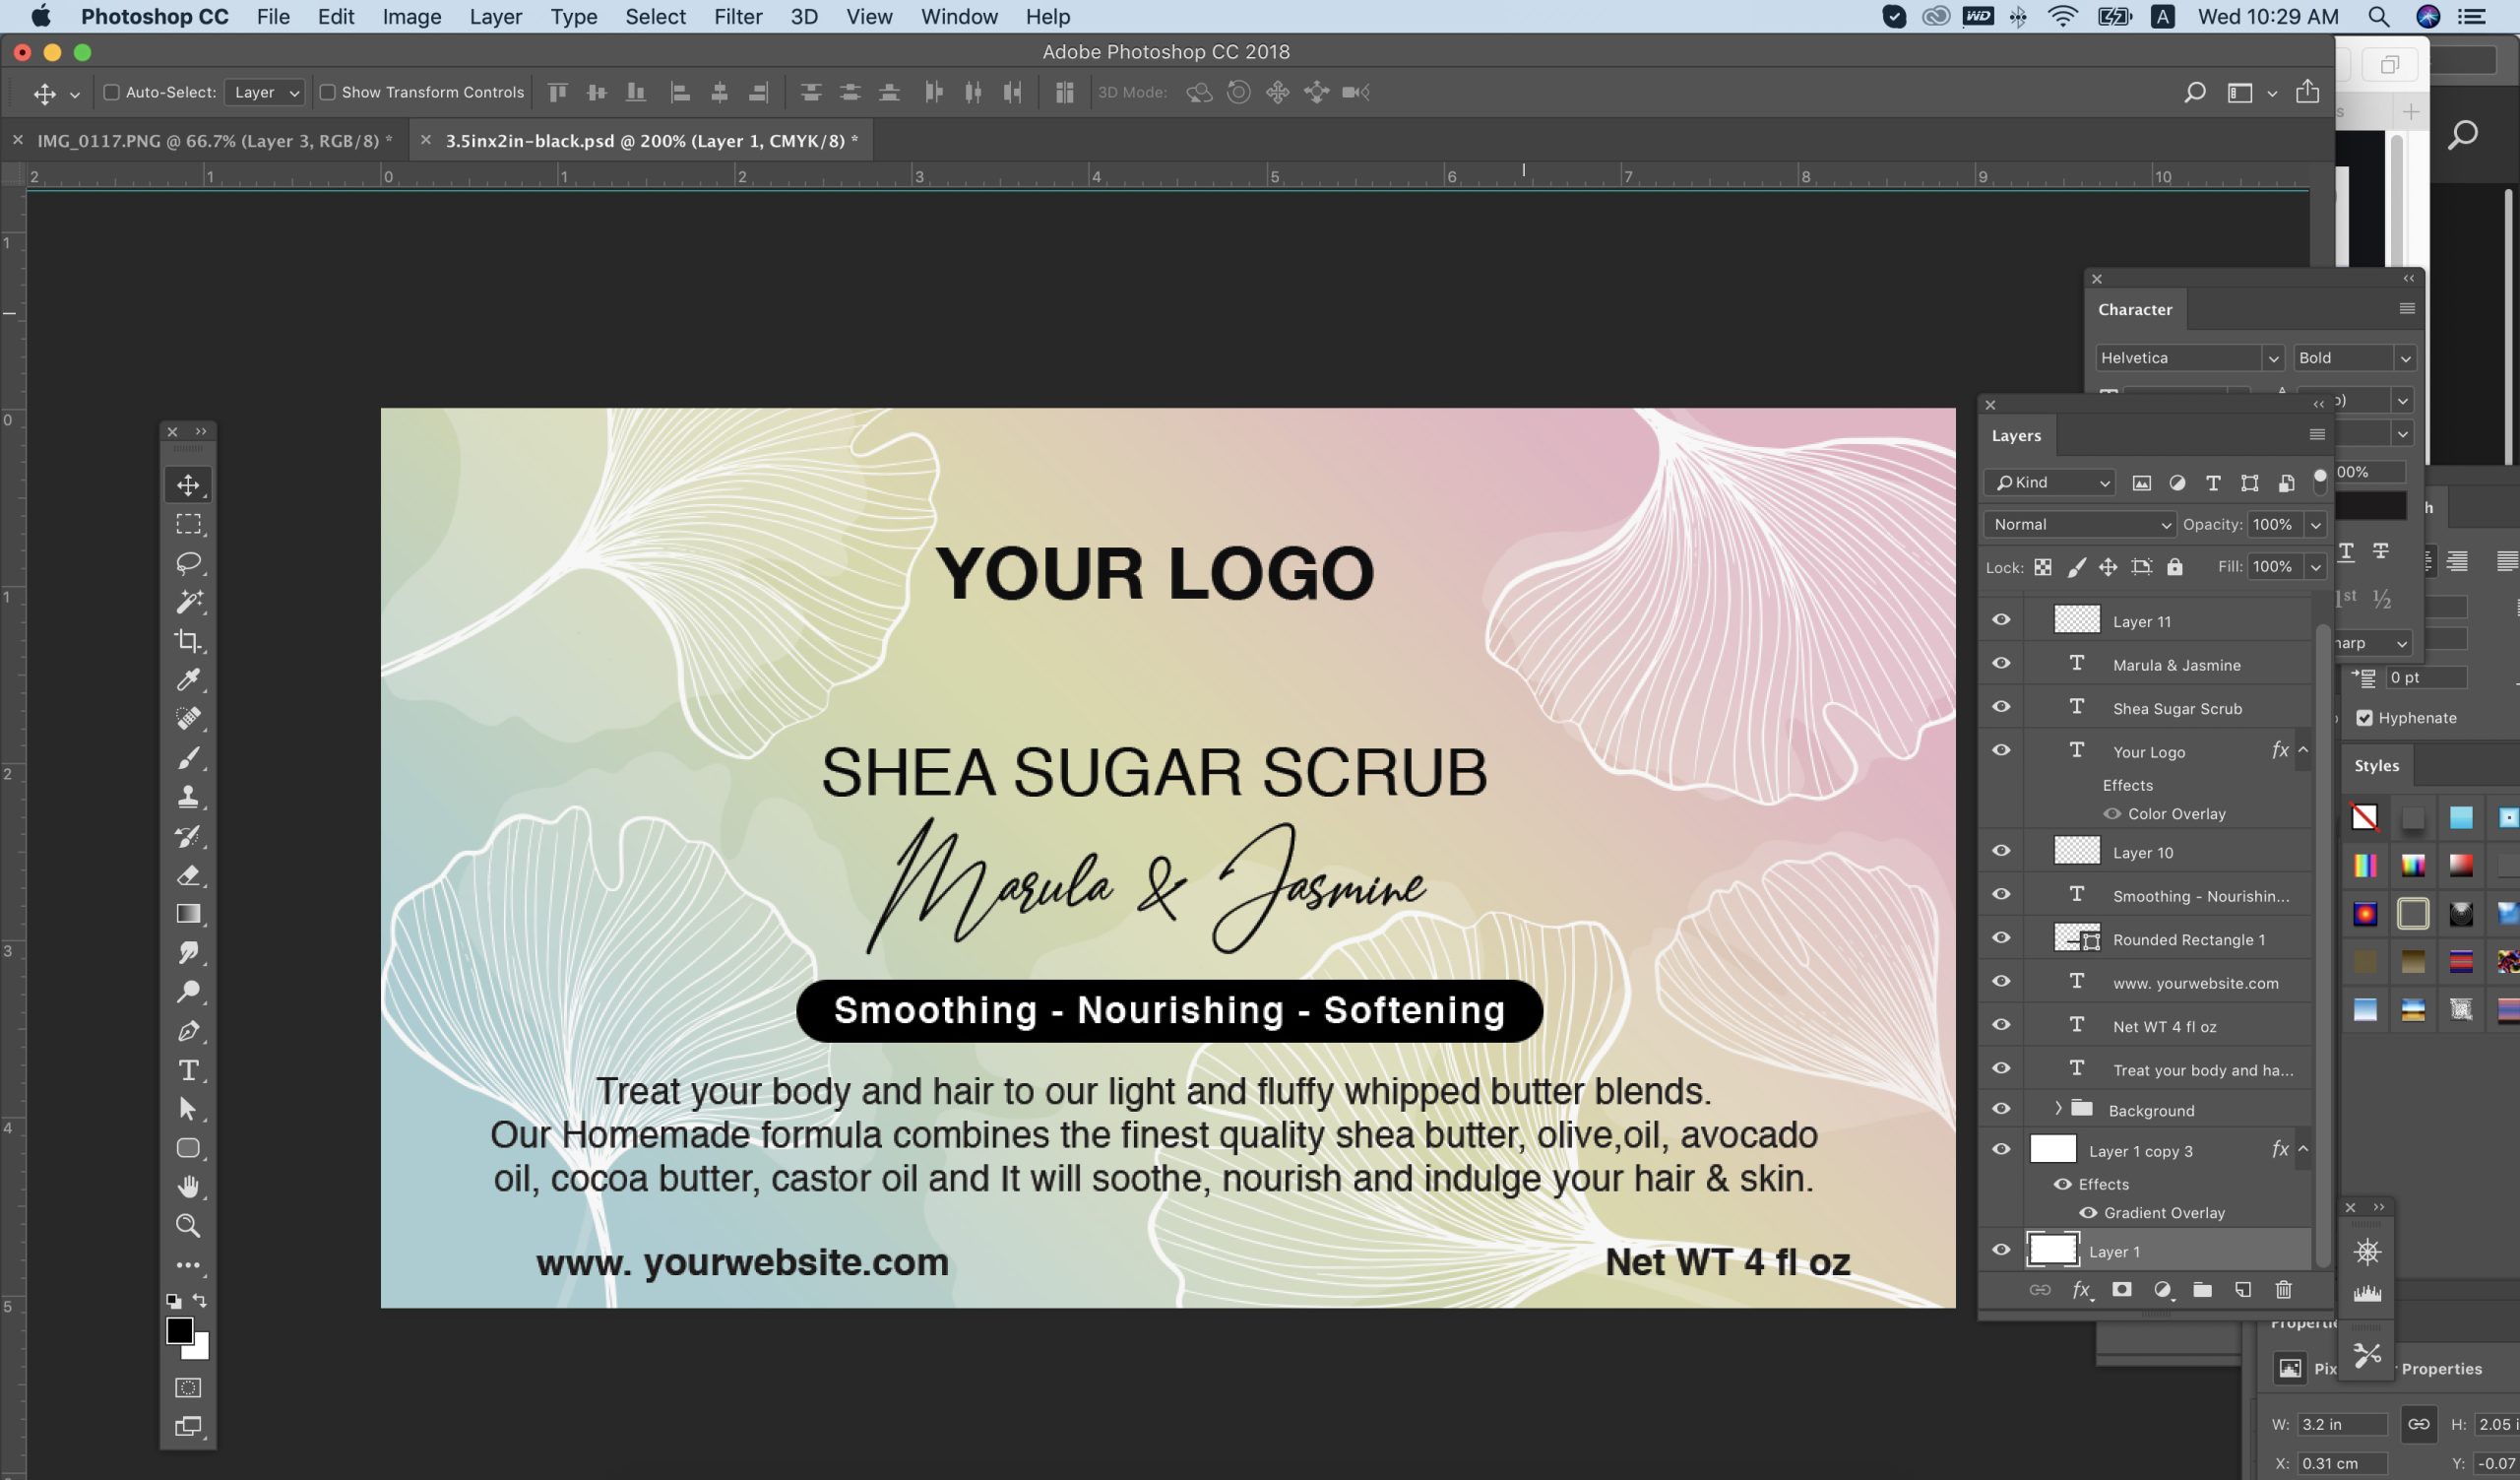Open the Bold font style dropdown

point(2405,358)
